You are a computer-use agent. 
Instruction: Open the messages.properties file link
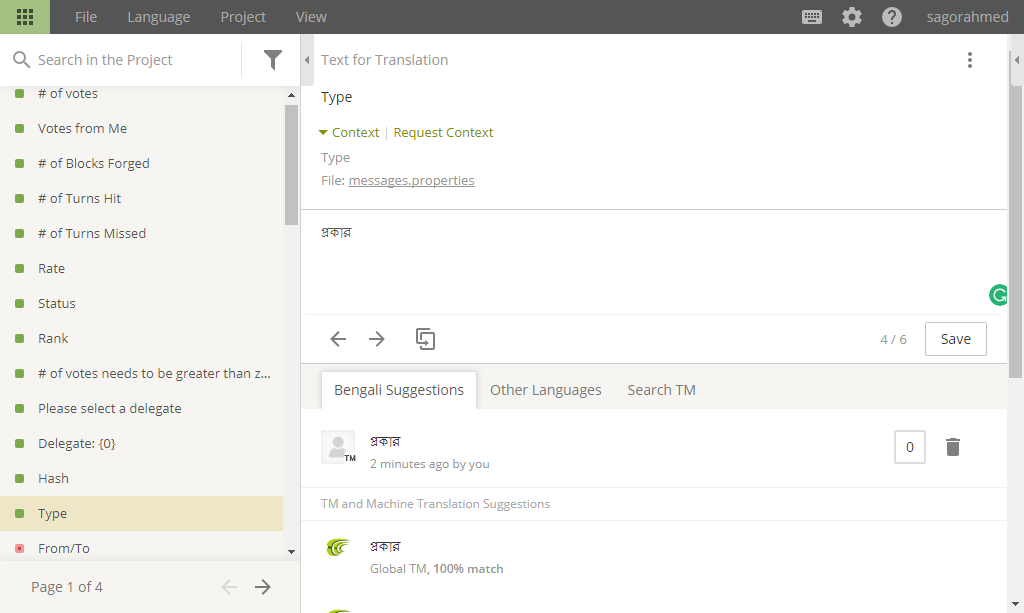pos(411,180)
